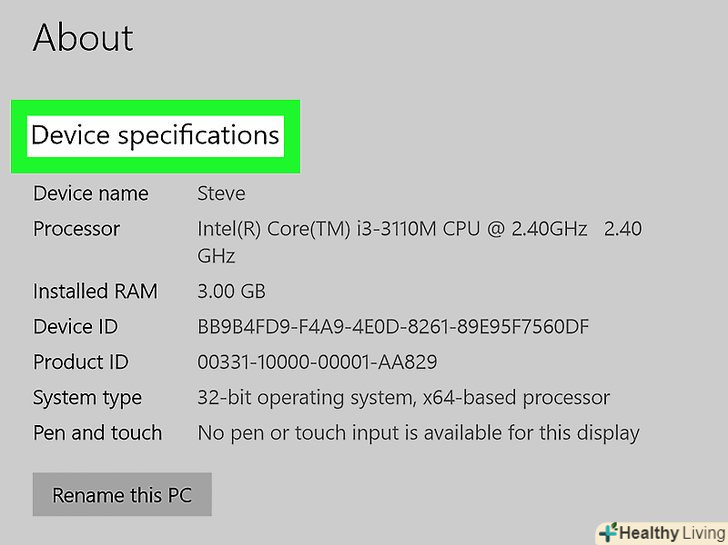This screenshot has height=545, width=728.
Task: Click the wrapped GHz text below processor
Action: pyautogui.click(x=216, y=256)
